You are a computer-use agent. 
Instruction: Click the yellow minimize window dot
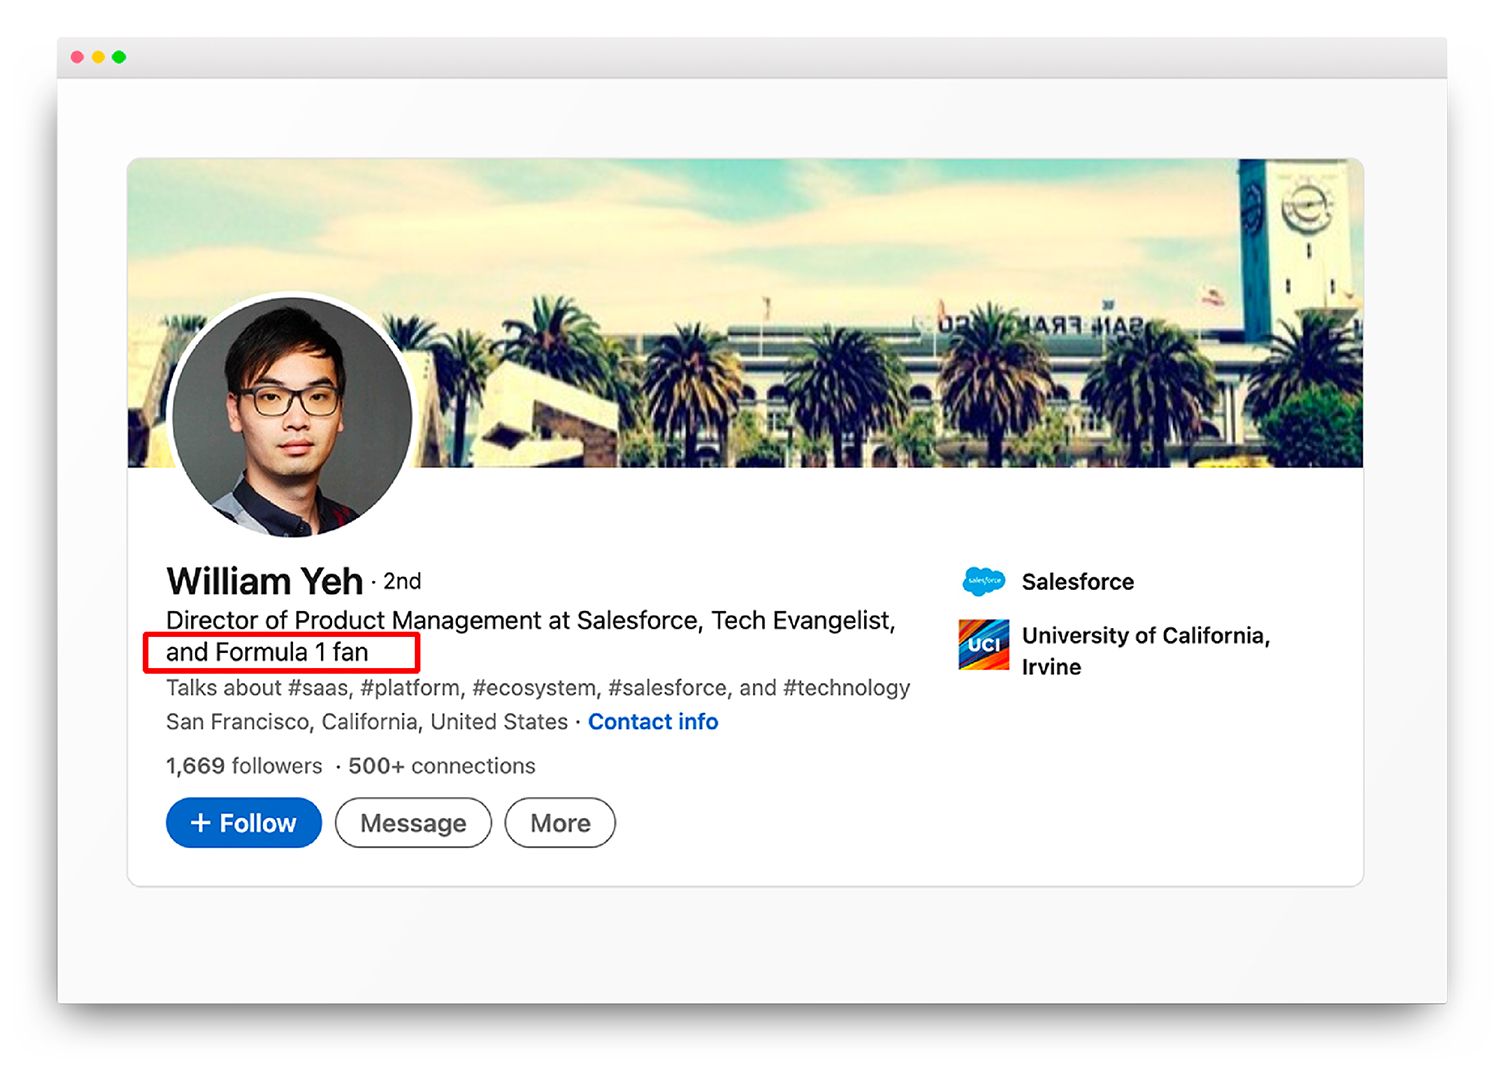point(98,57)
